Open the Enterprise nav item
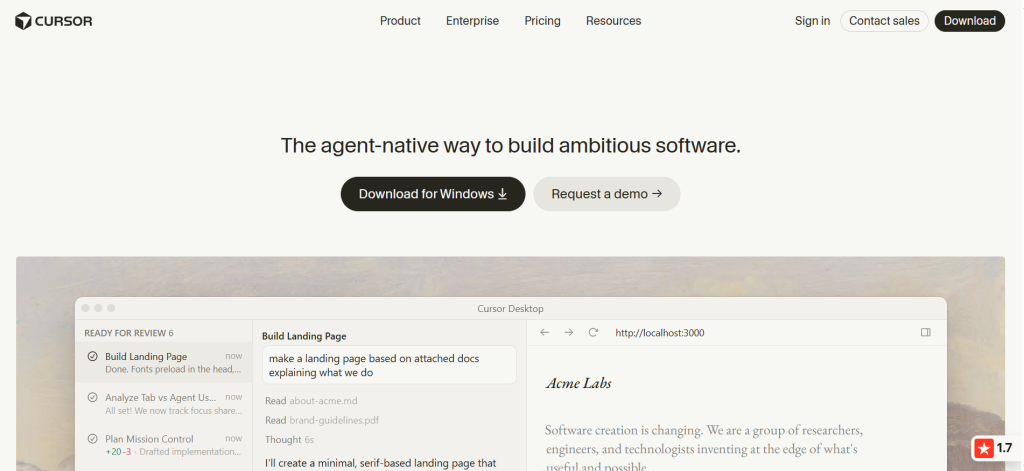Image resolution: width=1024 pixels, height=471 pixels. pos(472,21)
